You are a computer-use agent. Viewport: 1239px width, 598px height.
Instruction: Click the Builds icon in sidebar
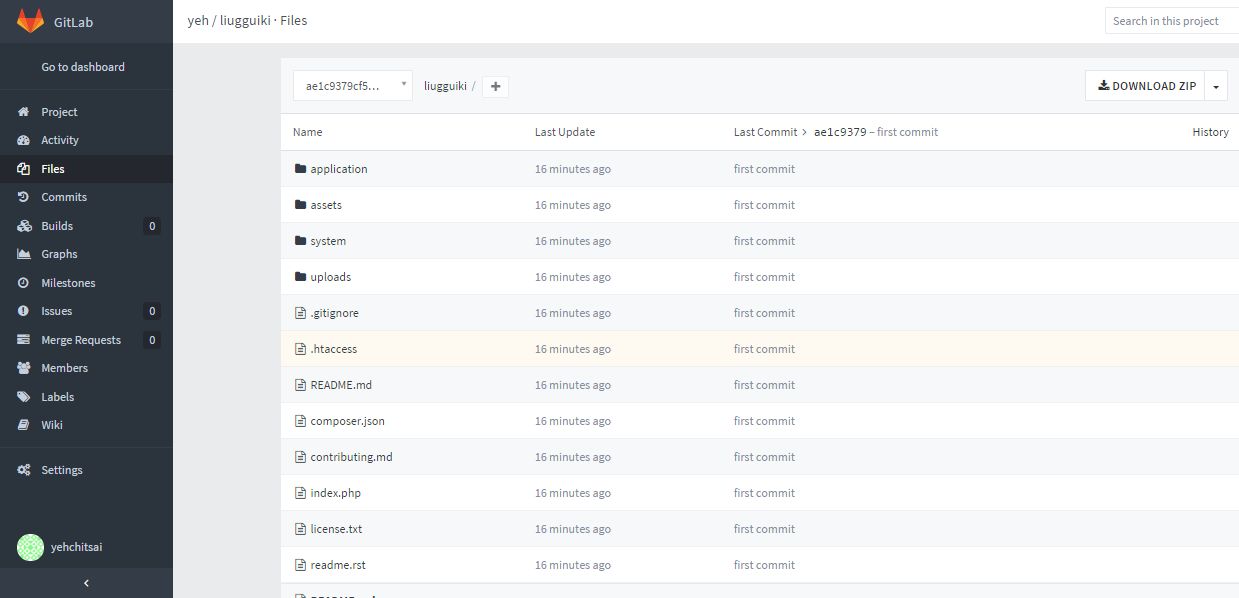[x=24, y=226]
